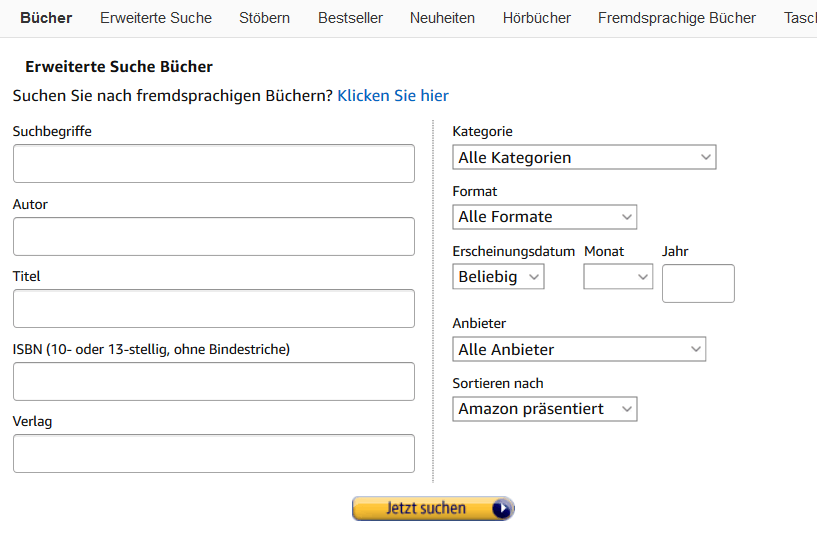Open the Stöbern navigation item

pyautogui.click(x=265, y=18)
